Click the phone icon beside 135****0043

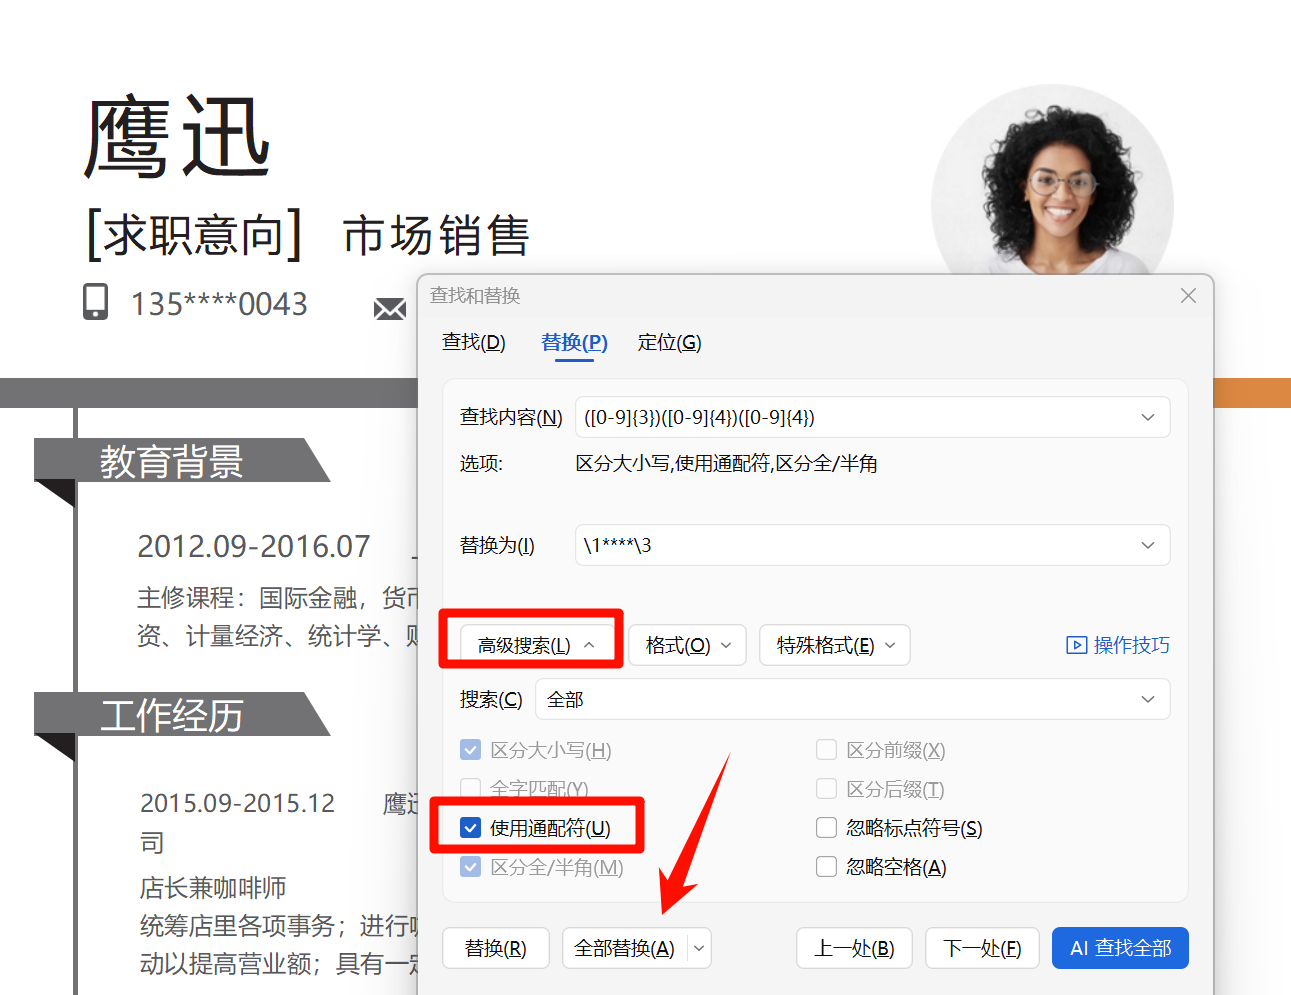pos(95,303)
